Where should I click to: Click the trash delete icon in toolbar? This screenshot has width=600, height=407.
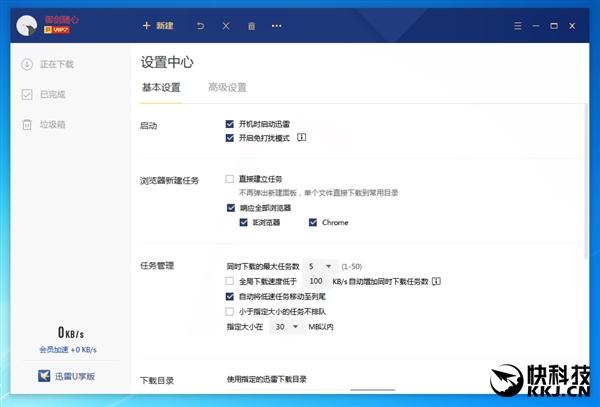[251, 25]
